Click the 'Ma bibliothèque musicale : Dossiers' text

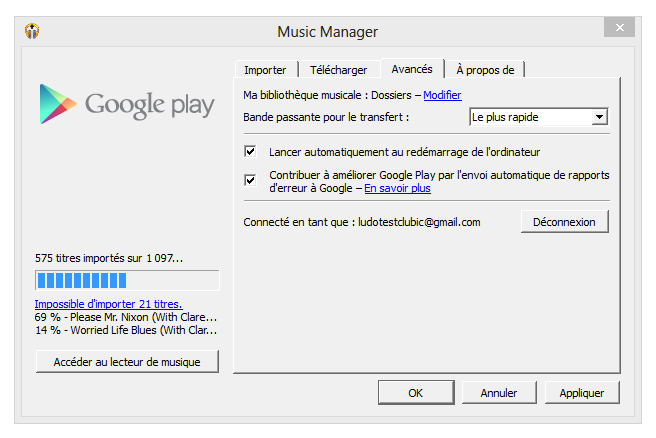click(328, 95)
